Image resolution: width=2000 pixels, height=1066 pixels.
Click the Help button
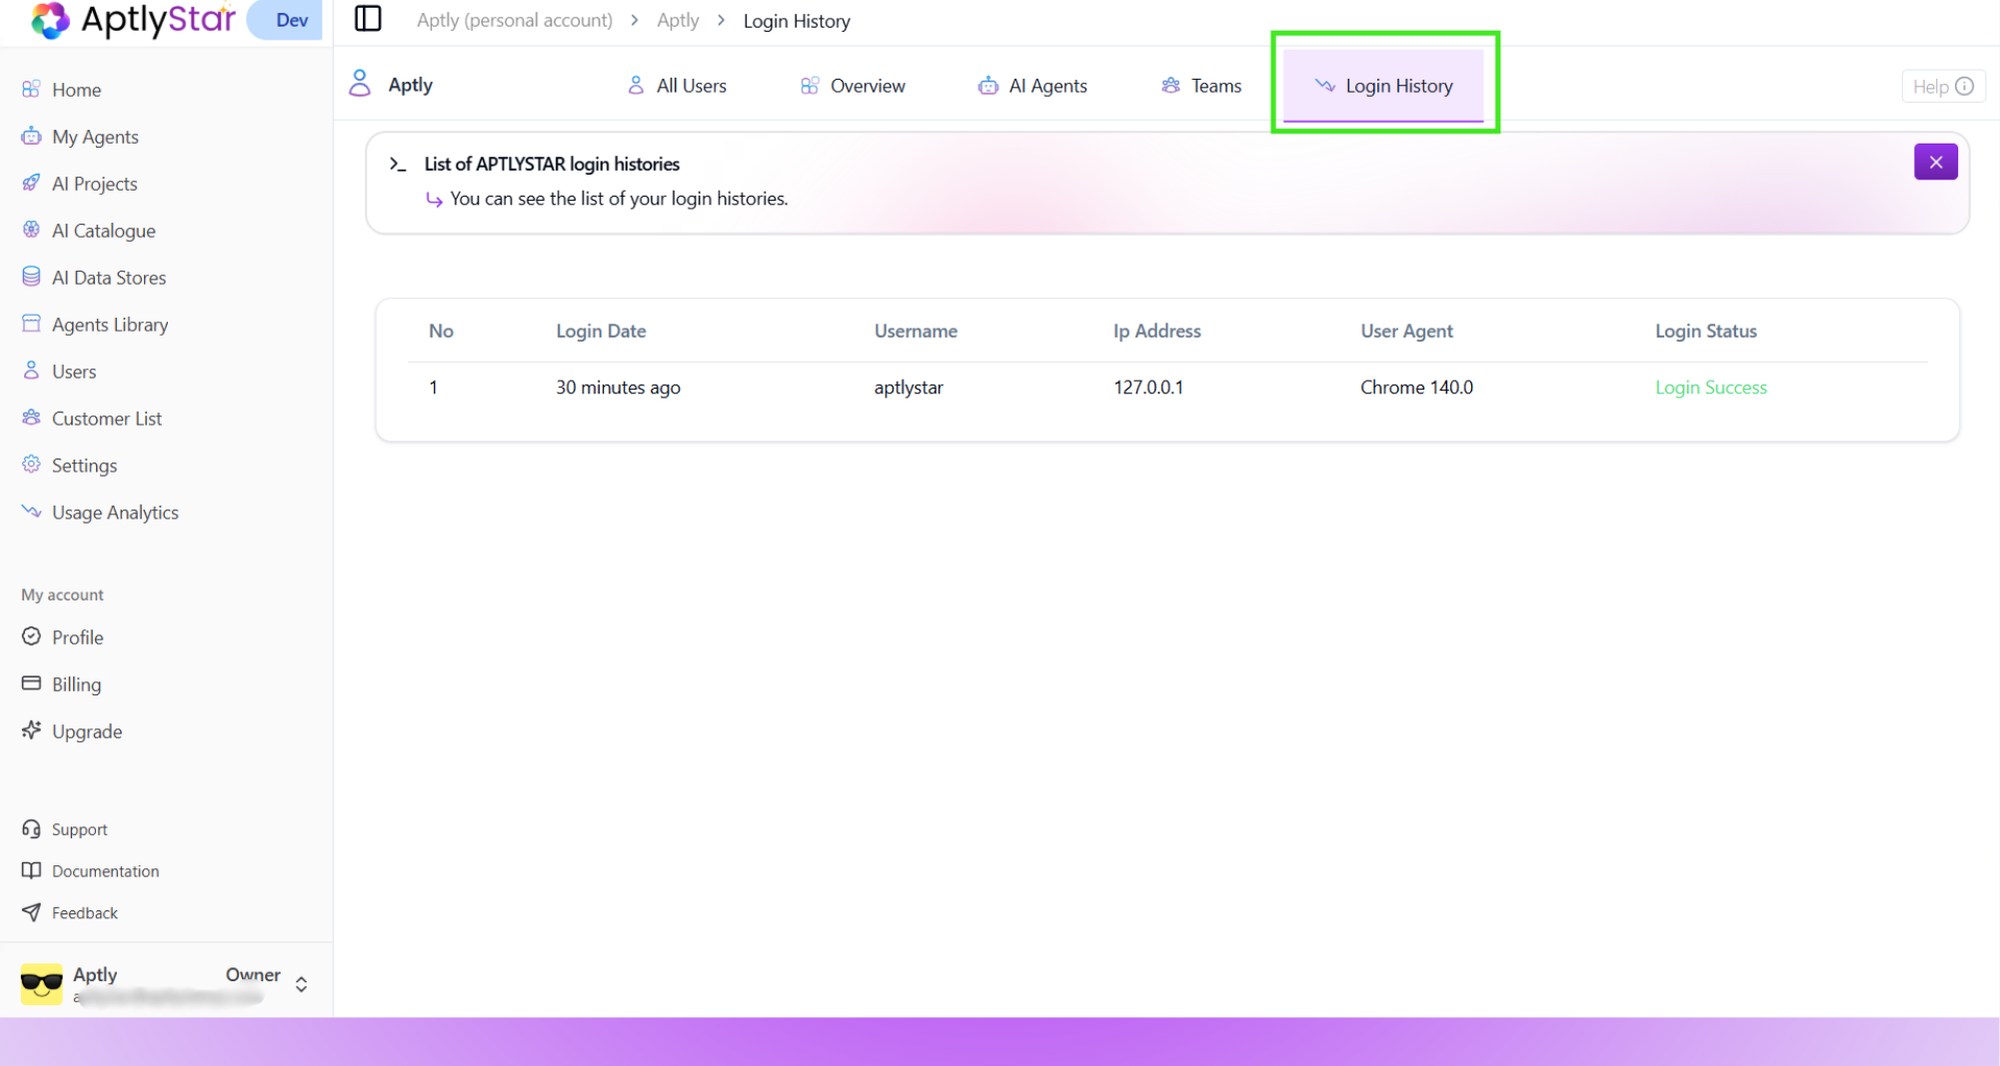click(x=1943, y=86)
